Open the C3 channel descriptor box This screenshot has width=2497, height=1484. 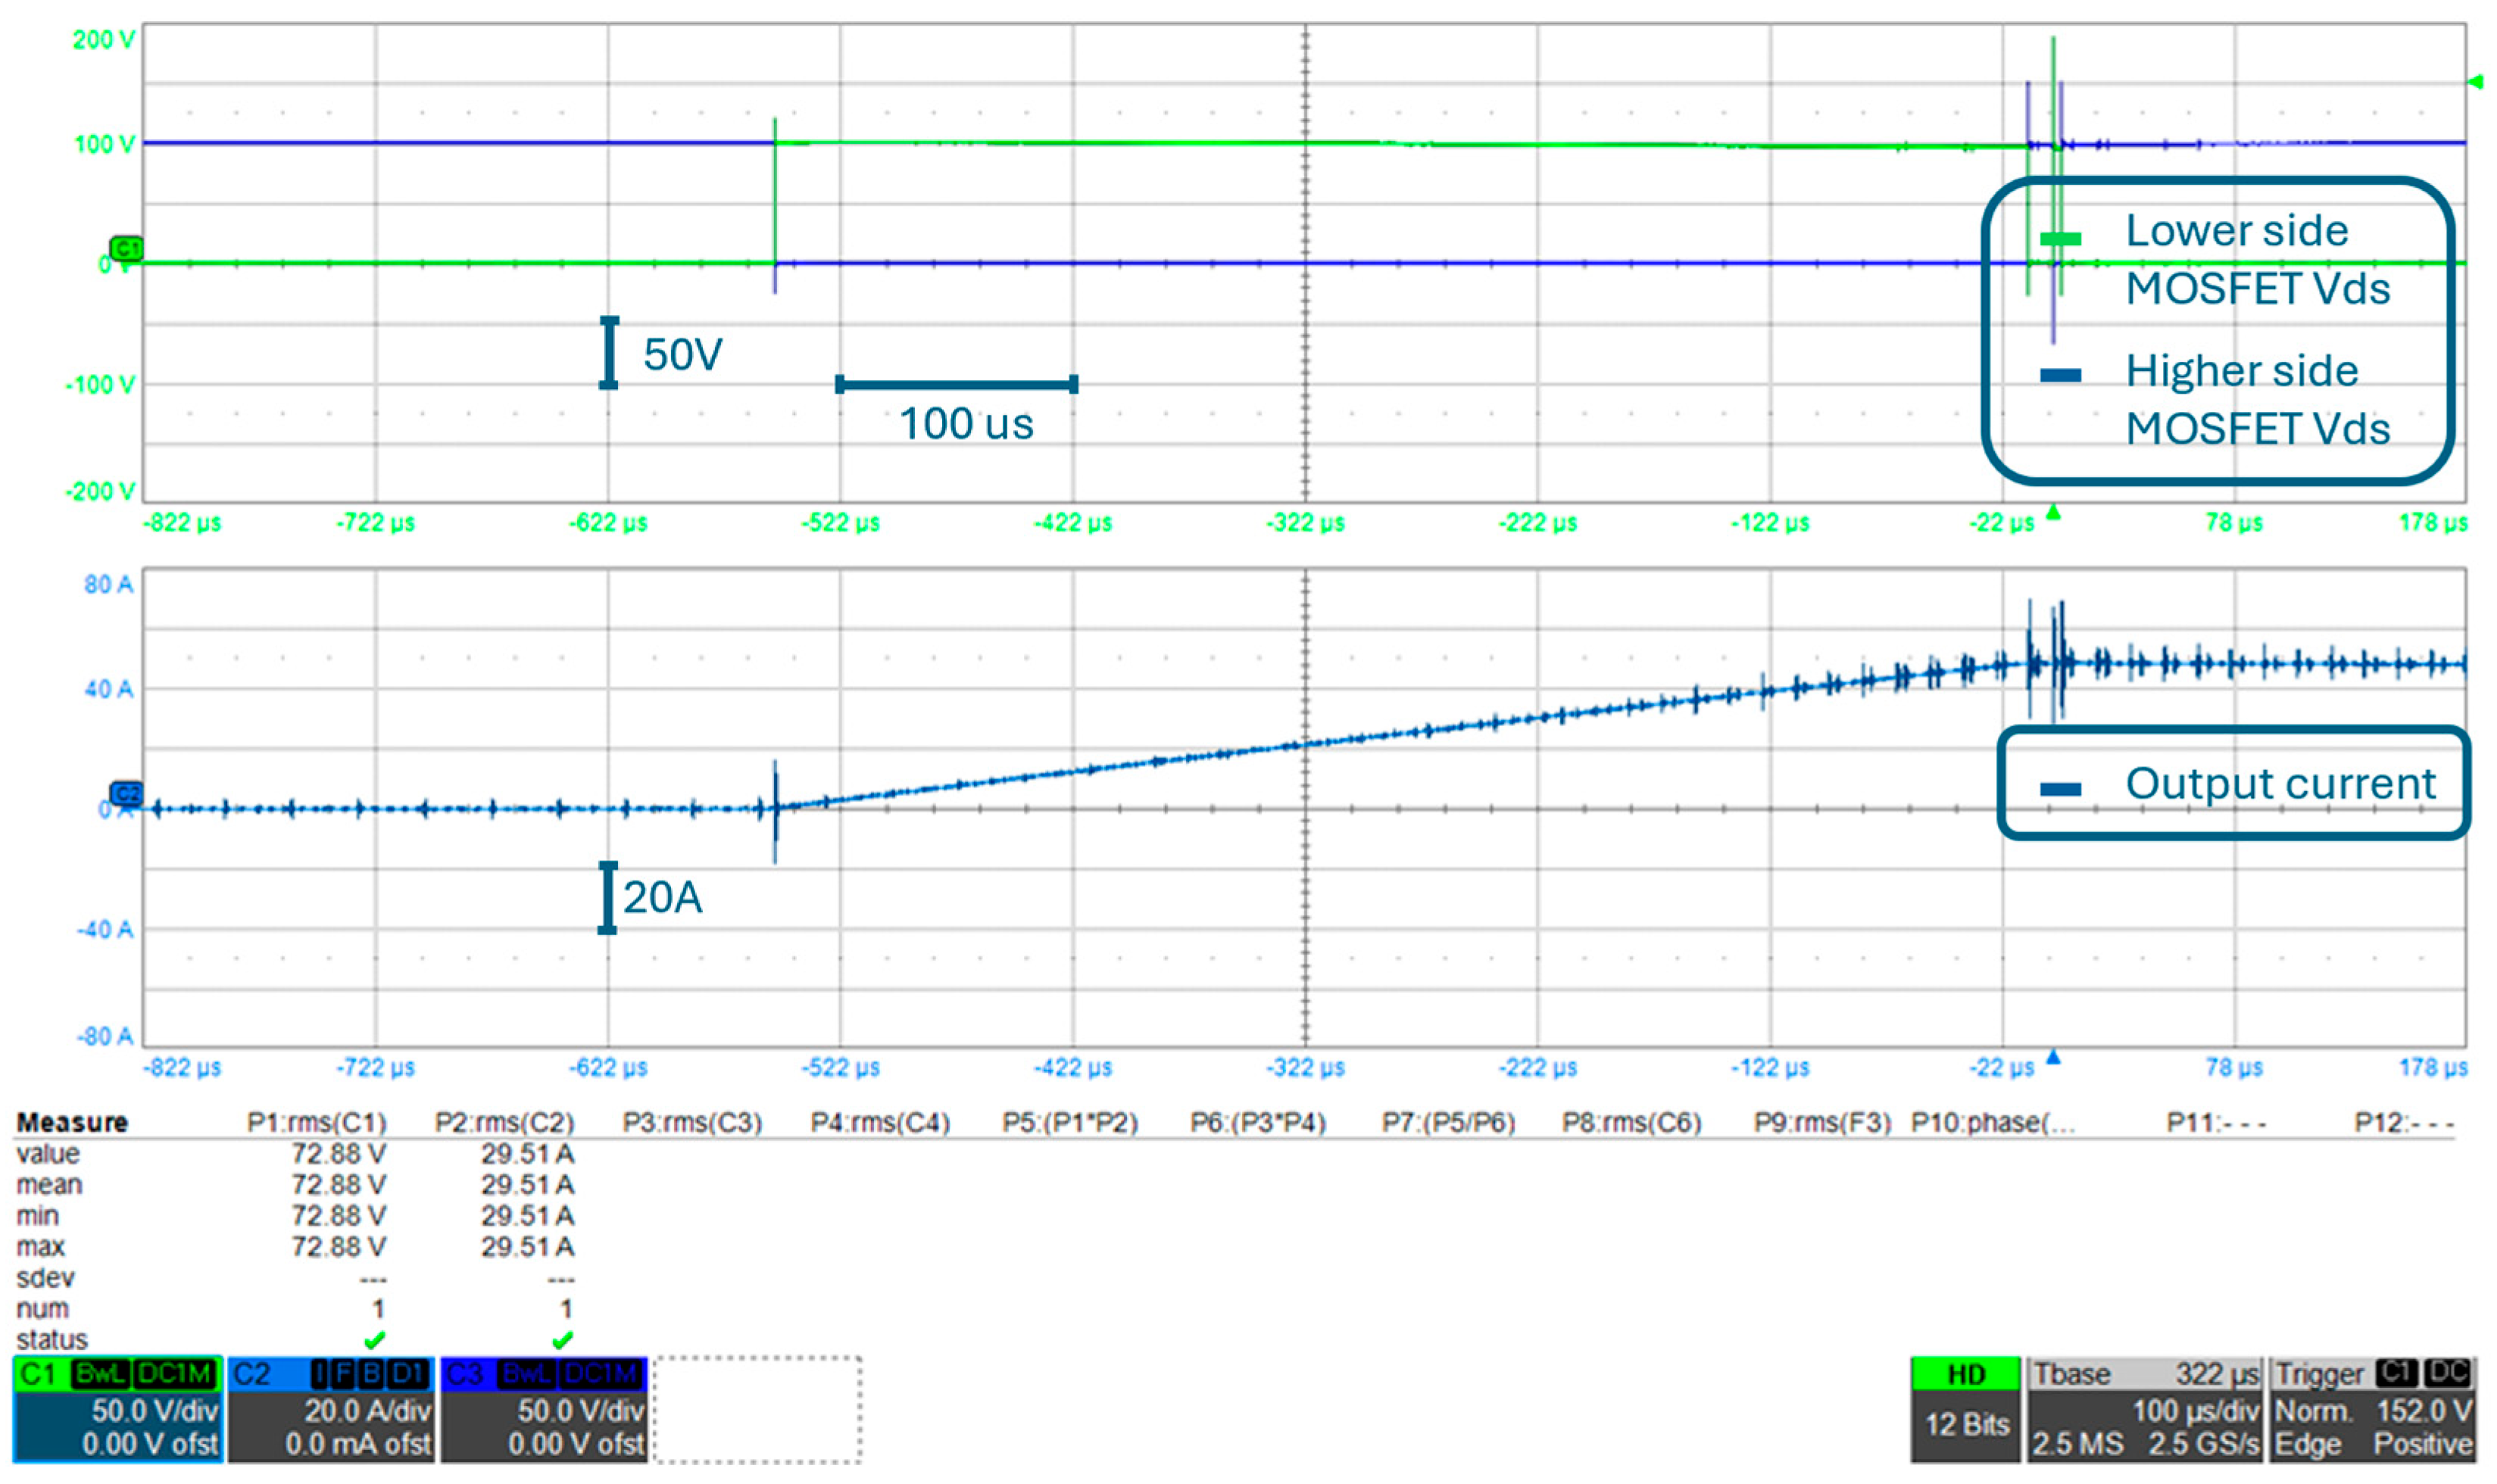coord(544,1409)
